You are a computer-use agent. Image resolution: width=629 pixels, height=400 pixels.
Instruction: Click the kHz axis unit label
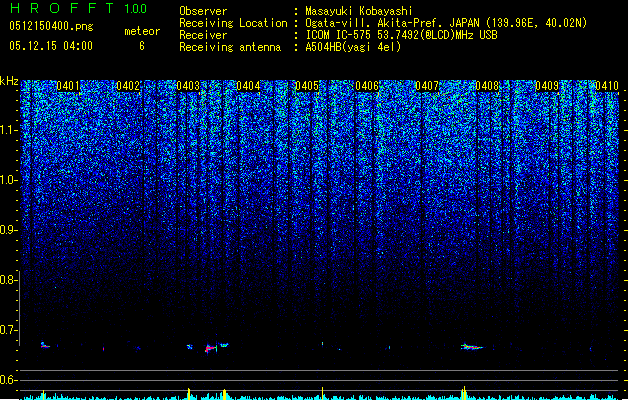tap(9, 81)
